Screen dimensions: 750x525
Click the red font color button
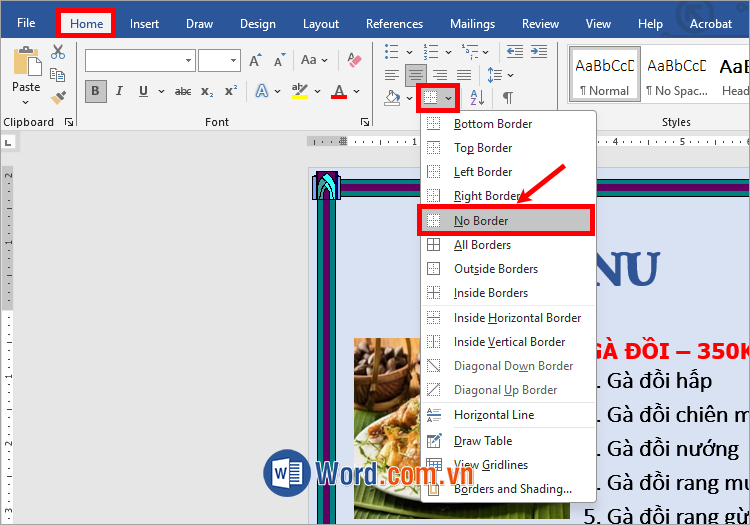[x=339, y=92]
